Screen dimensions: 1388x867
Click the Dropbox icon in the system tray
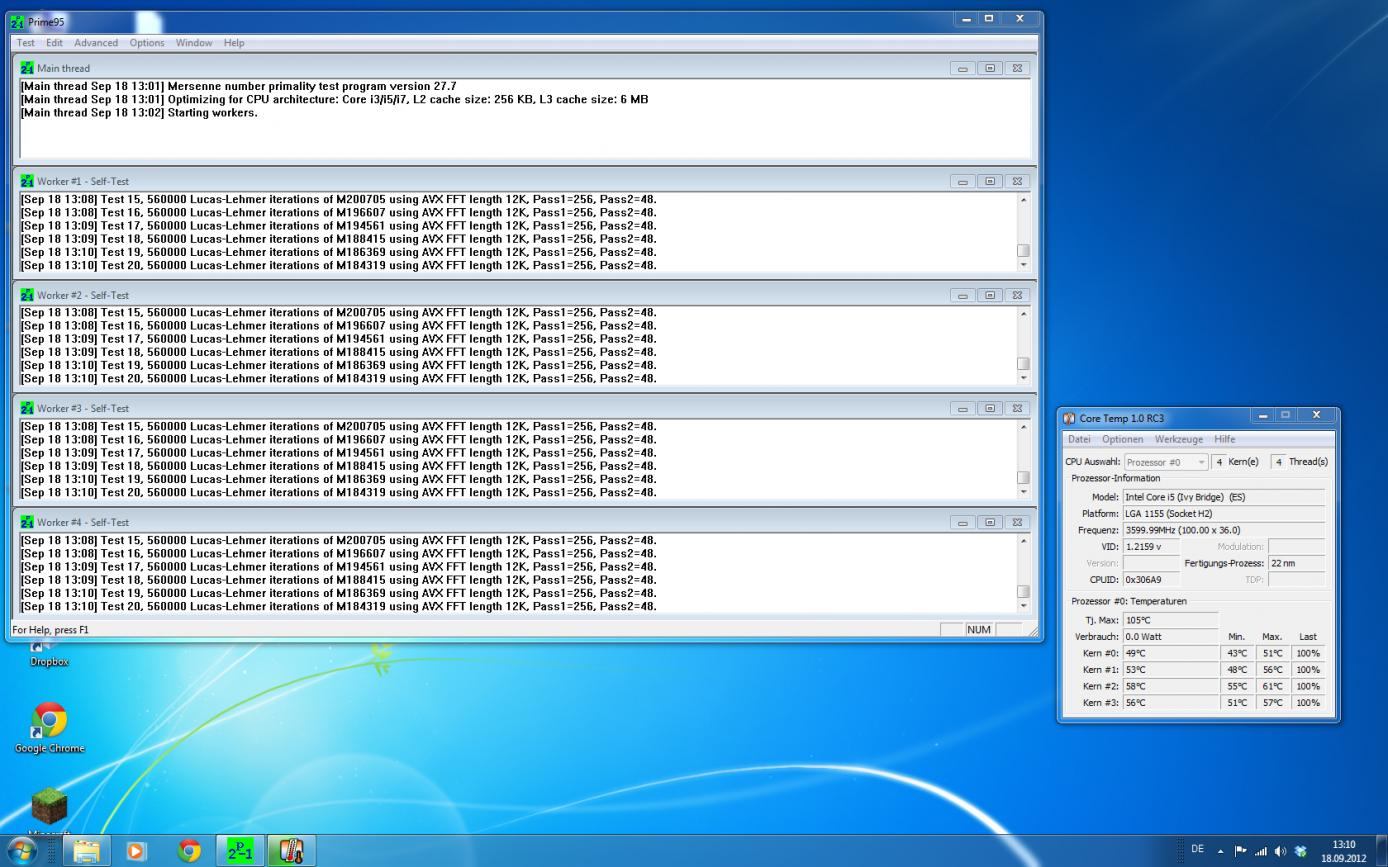pos(1301,850)
